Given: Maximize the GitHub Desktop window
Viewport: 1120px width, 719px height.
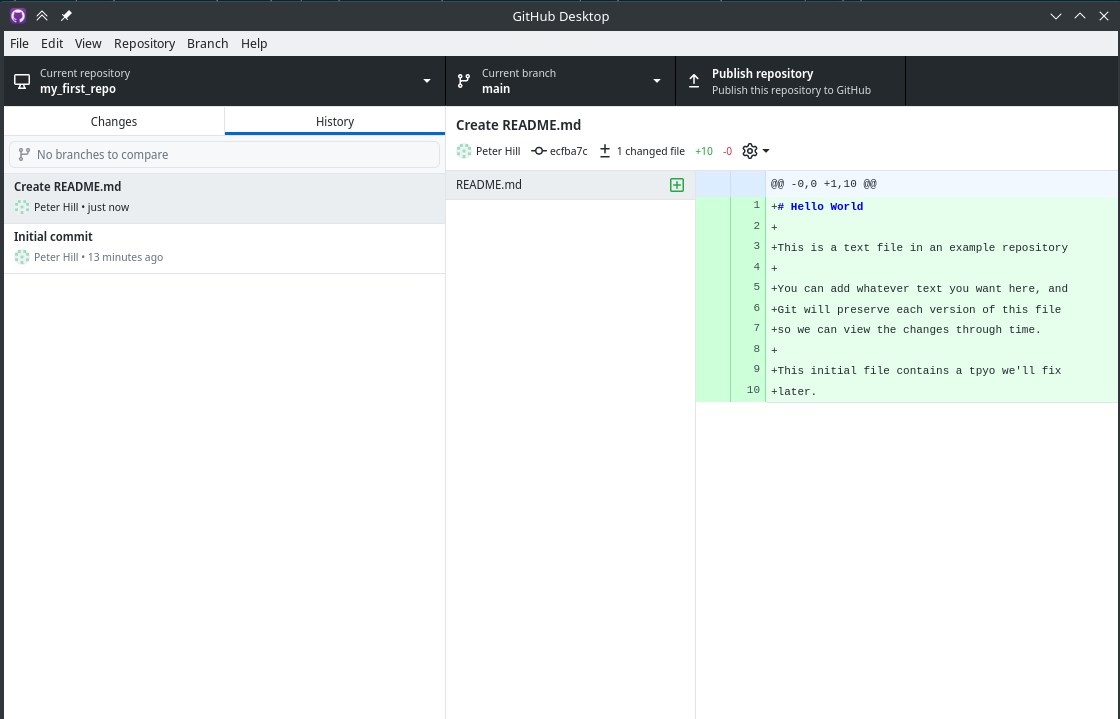Looking at the screenshot, I should 1080,16.
